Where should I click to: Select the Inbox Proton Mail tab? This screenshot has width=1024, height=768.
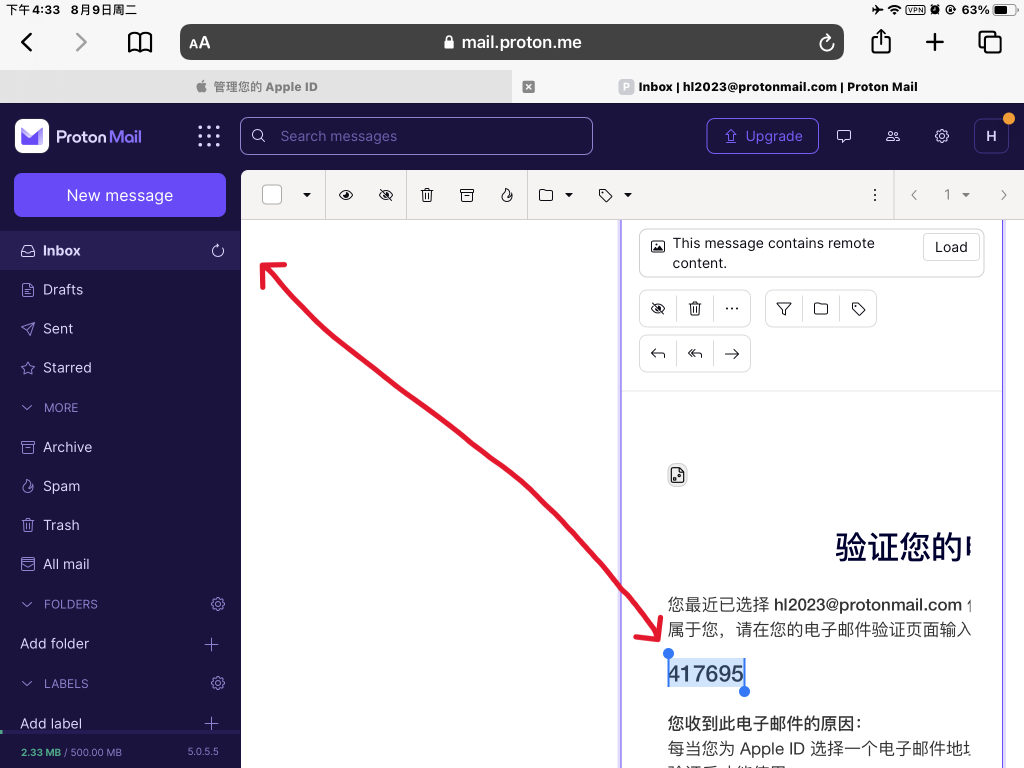coord(768,87)
